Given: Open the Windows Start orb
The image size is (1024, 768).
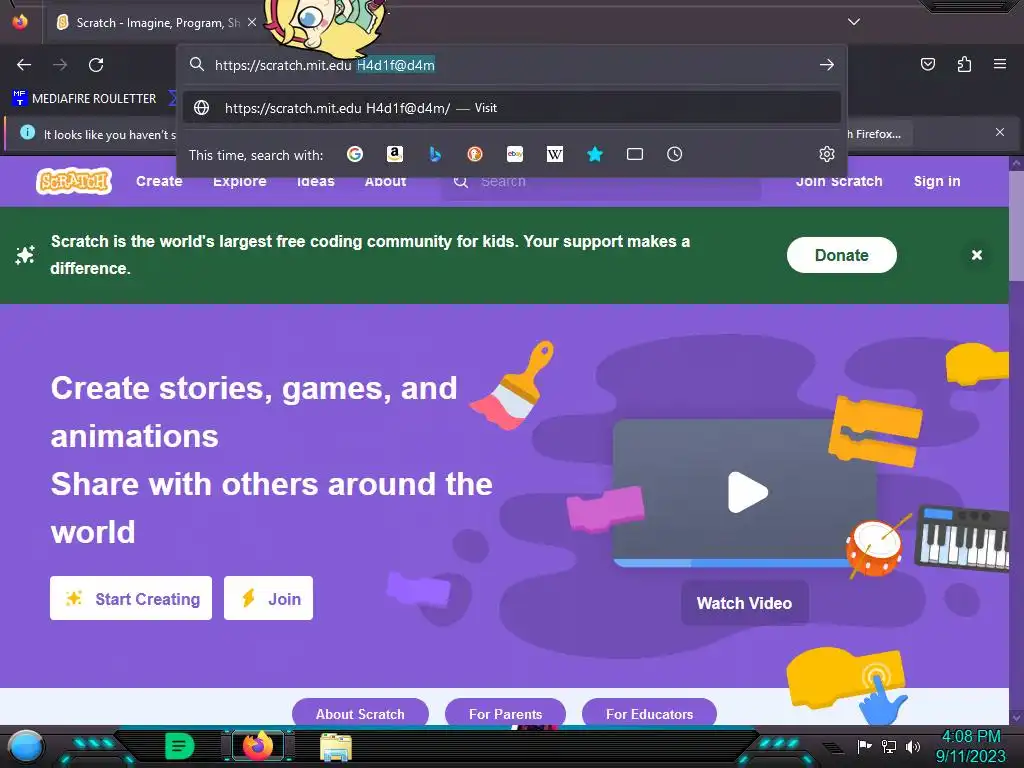Looking at the screenshot, I should [26, 747].
